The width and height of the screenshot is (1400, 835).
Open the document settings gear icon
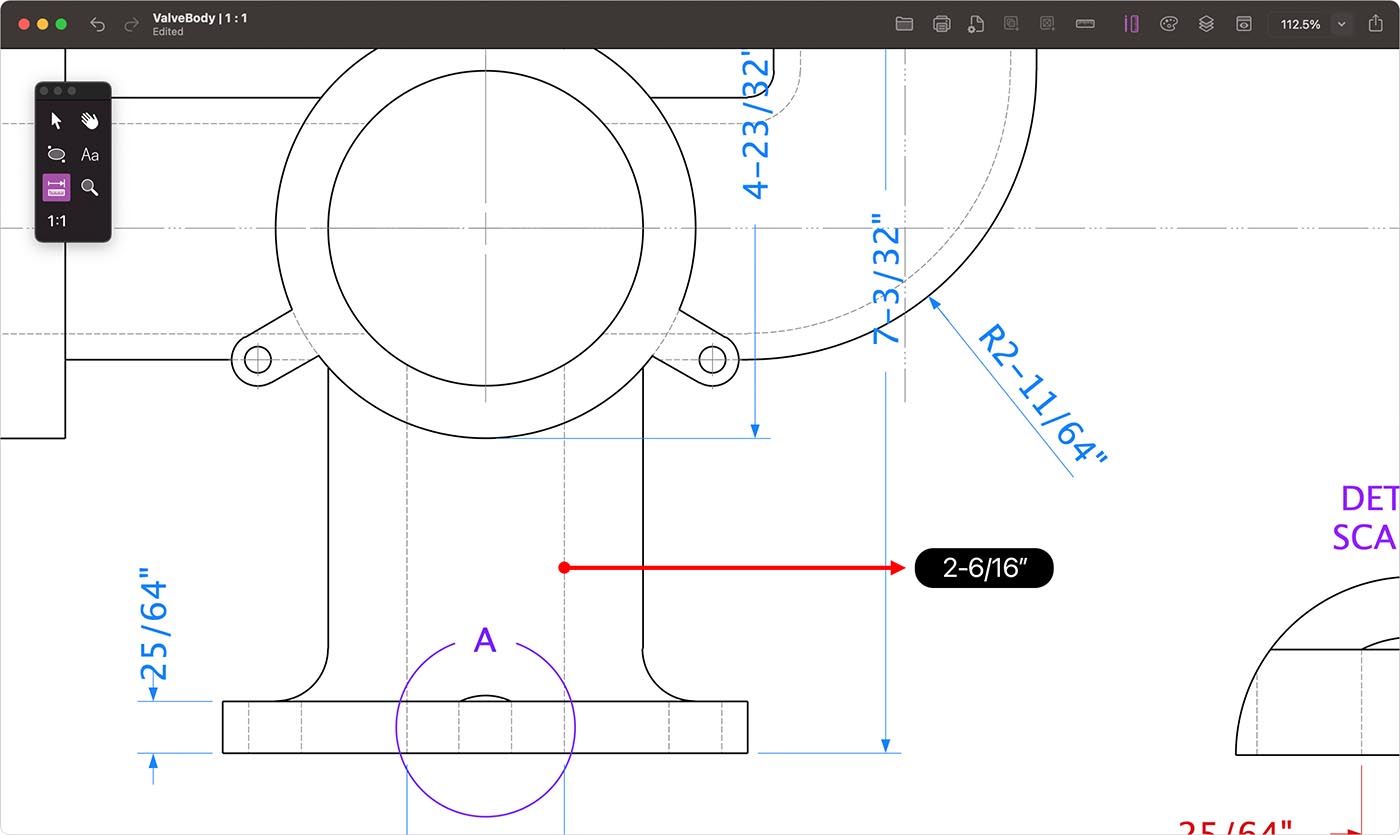coord(976,24)
